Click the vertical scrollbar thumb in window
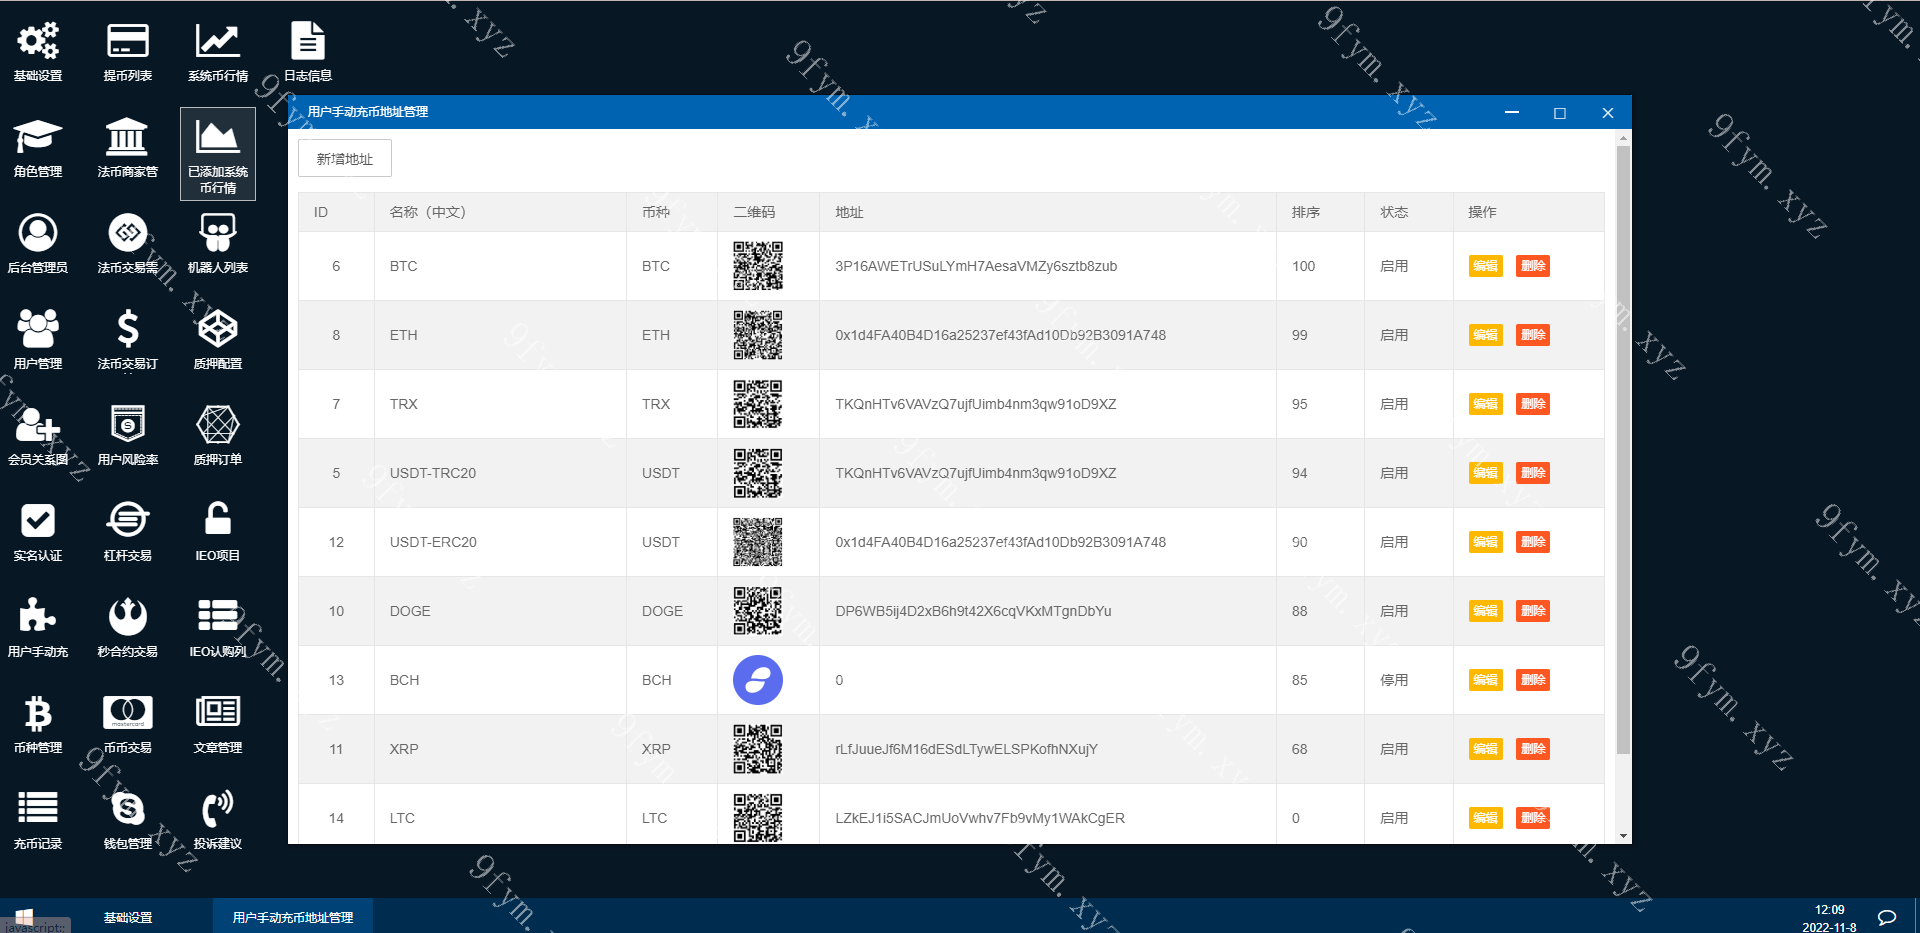 tap(1623, 450)
